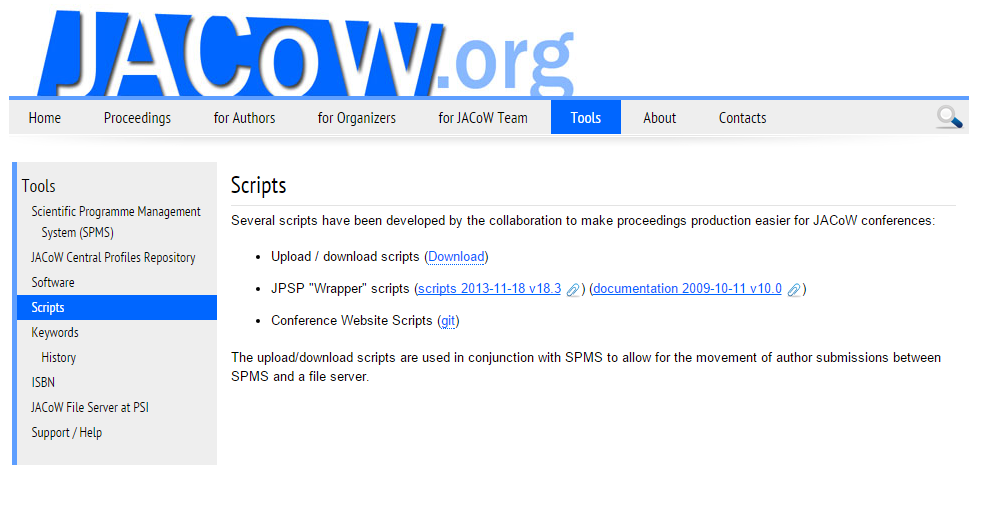Open ISBN sidebar entry
This screenshot has width=994, height=506.
pos(43,382)
